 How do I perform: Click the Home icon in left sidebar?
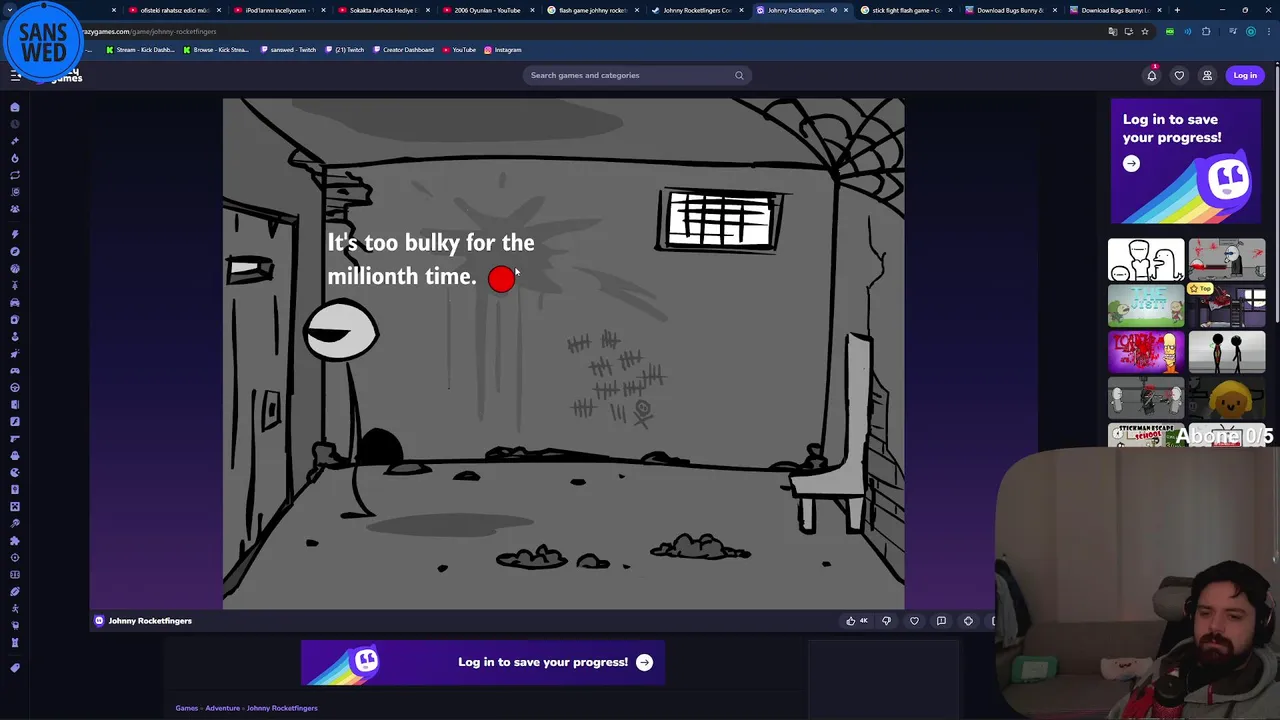click(x=15, y=107)
